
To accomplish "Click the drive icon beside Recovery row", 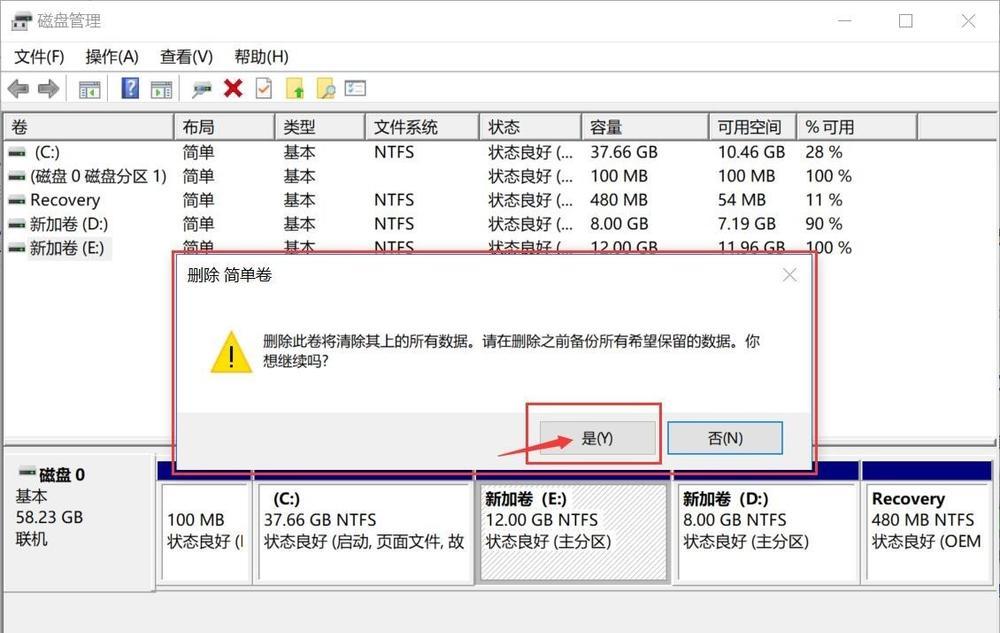I will click(17, 200).
